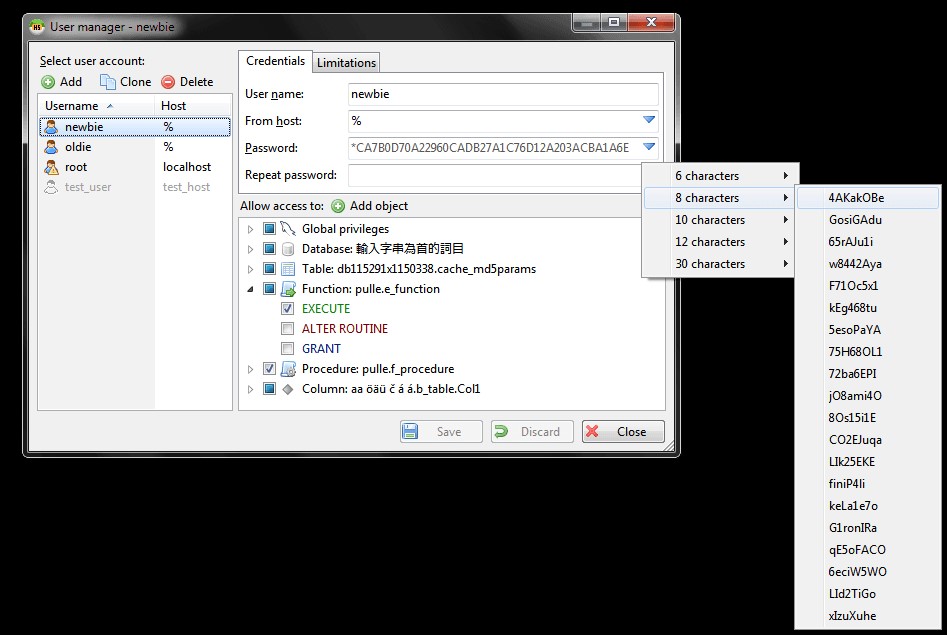This screenshot has height=635, width=947.
Task: Expand the Table cache_md5params node
Action: click(x=250, y=269)
